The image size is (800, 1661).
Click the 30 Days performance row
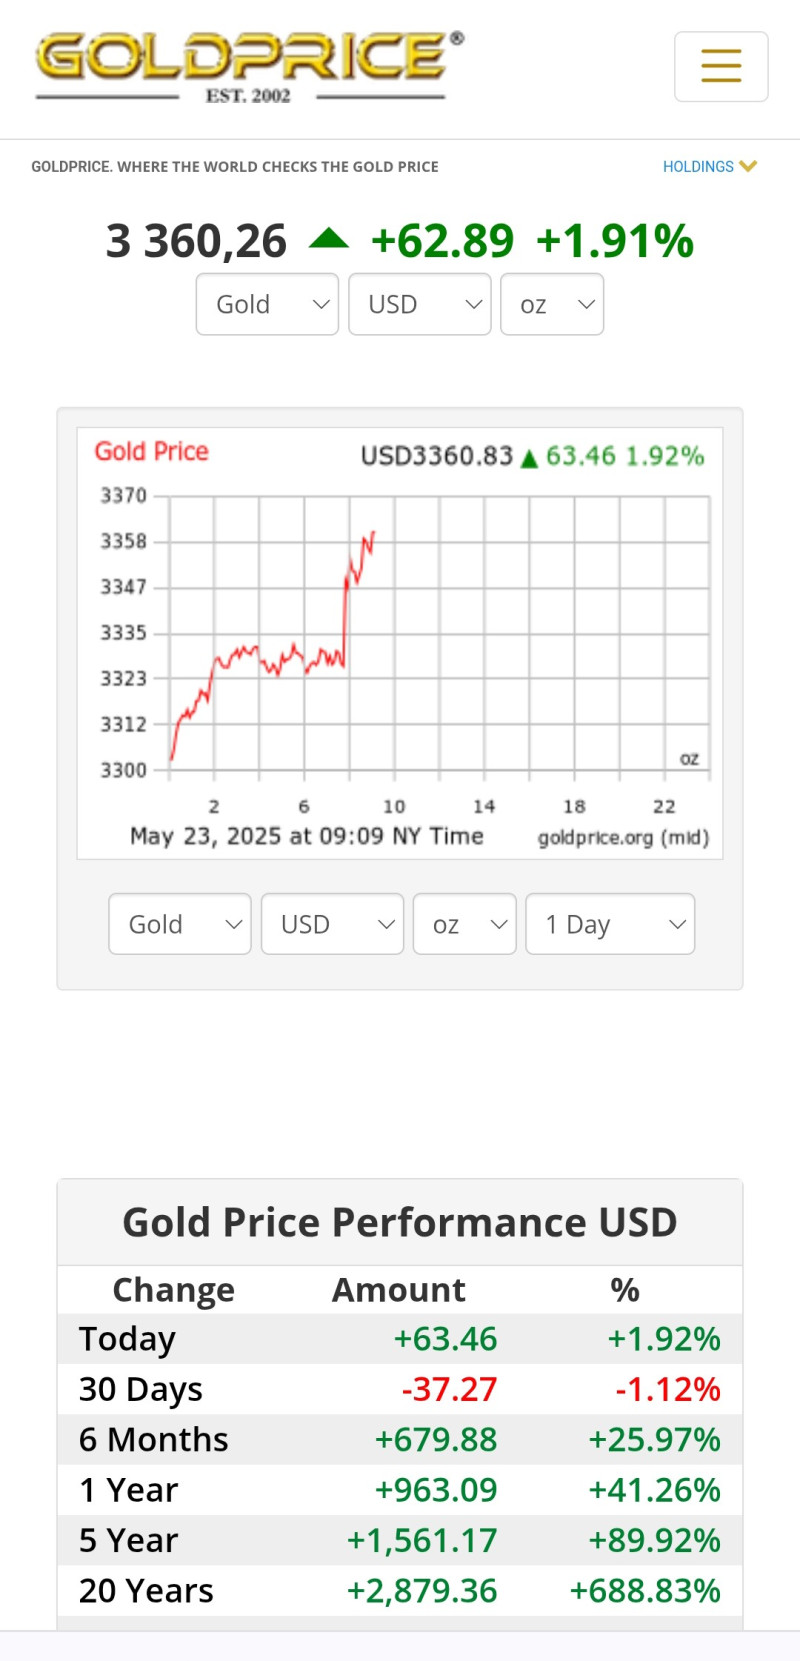[x=400, y=1389]
